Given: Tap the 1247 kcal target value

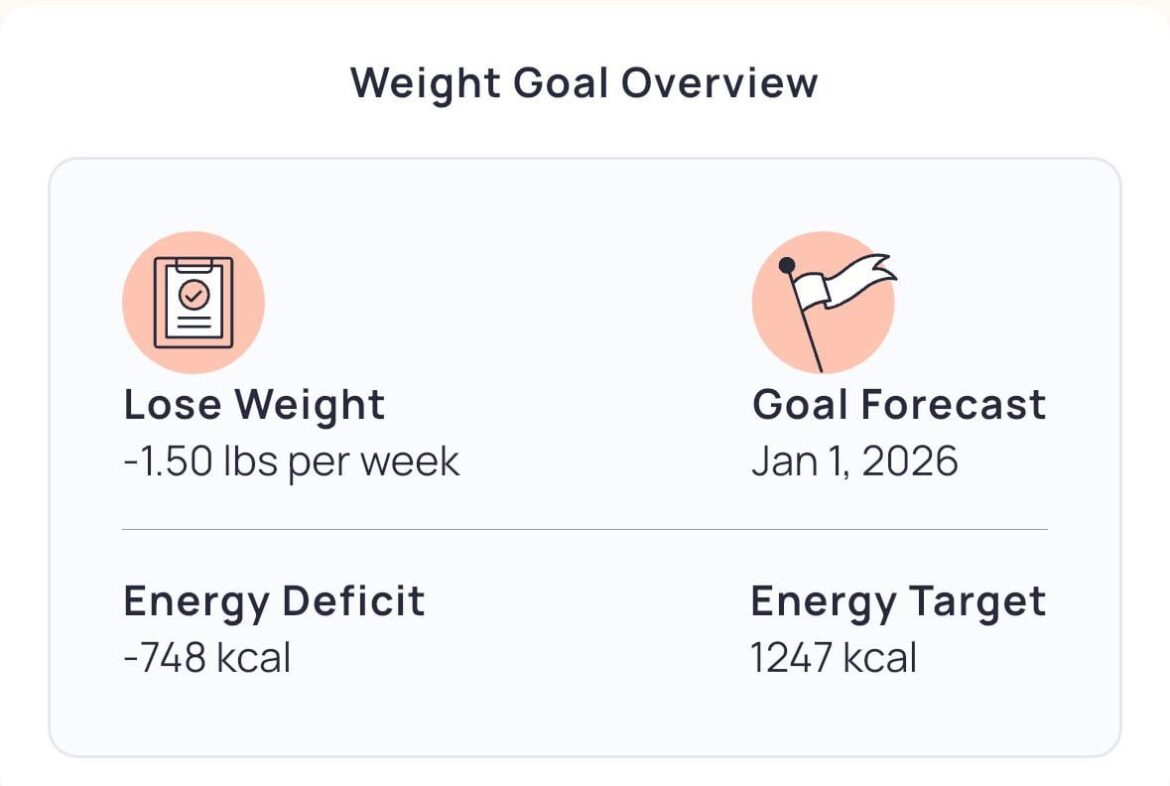Looking at the screenshot, I should click(833, 658).
